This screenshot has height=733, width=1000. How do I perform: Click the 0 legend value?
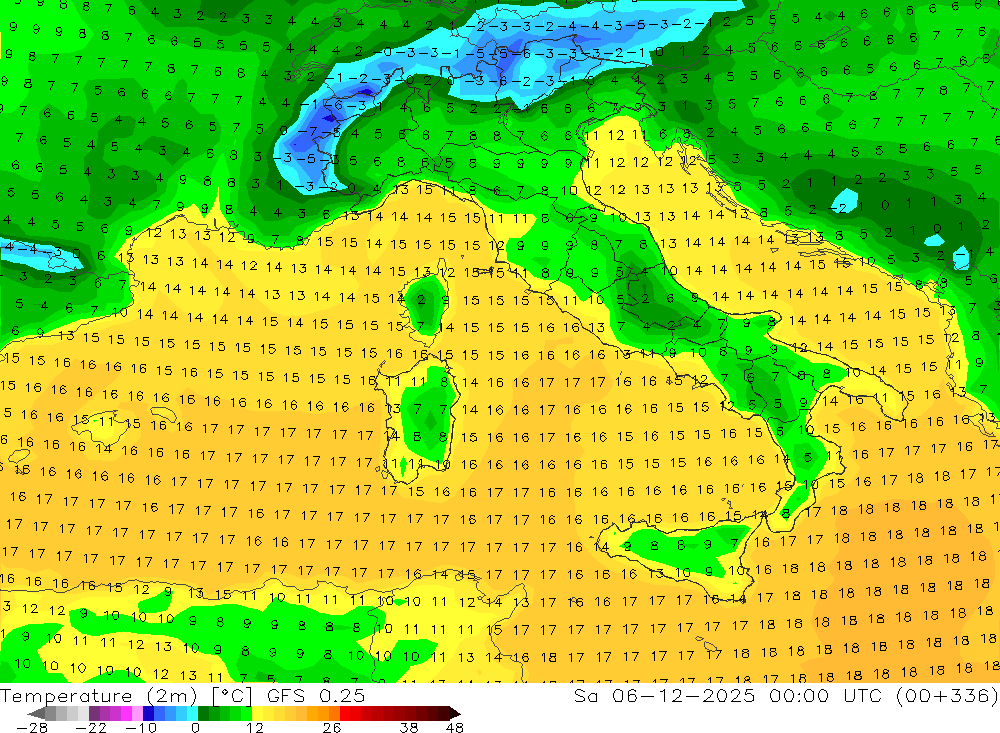(195, 727)
